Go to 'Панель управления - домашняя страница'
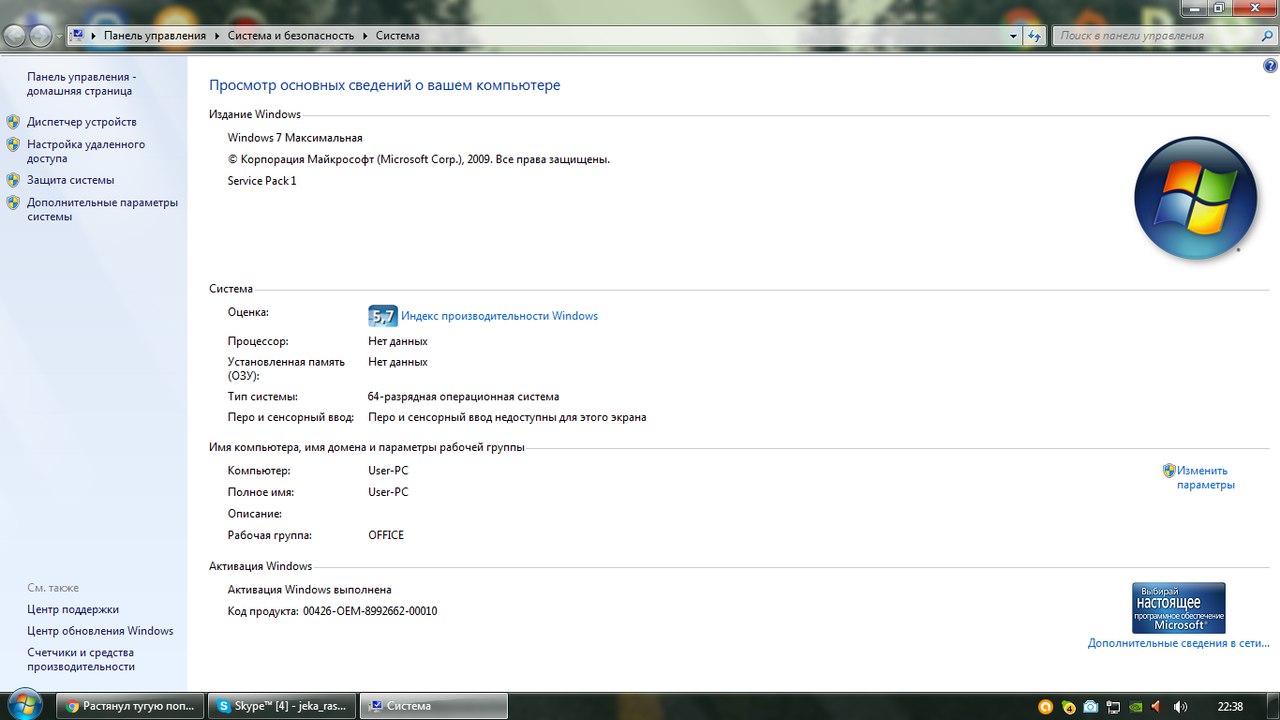1280x720 pixels. 81,84
